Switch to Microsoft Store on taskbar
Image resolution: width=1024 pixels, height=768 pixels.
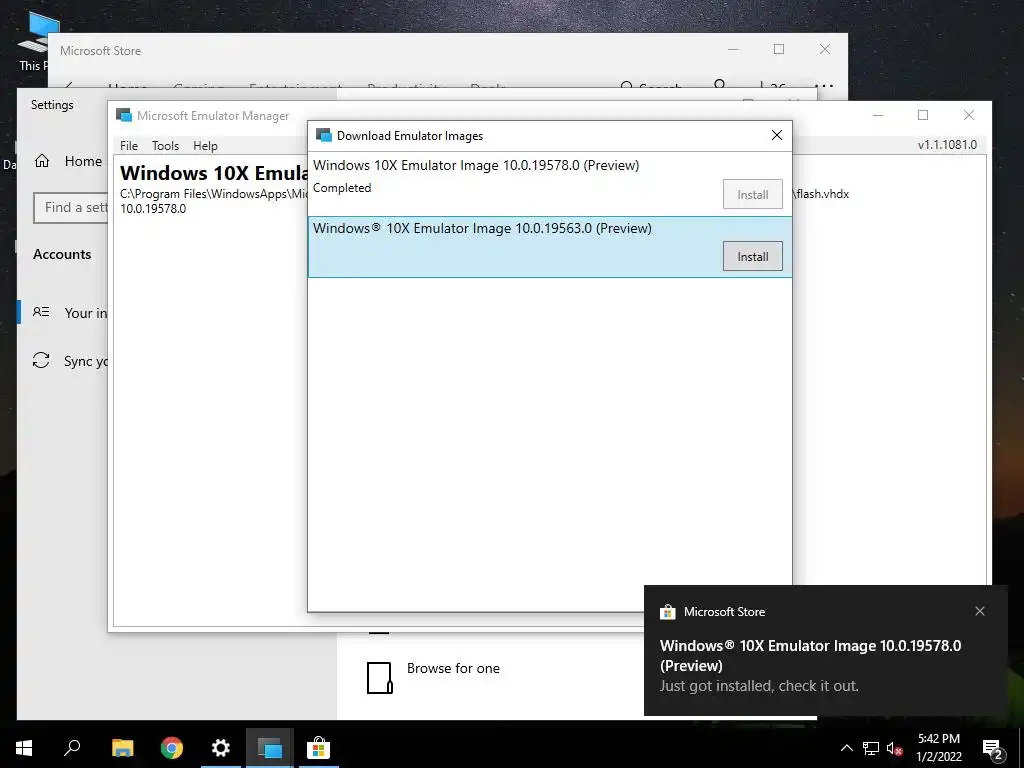pos(319,748)
